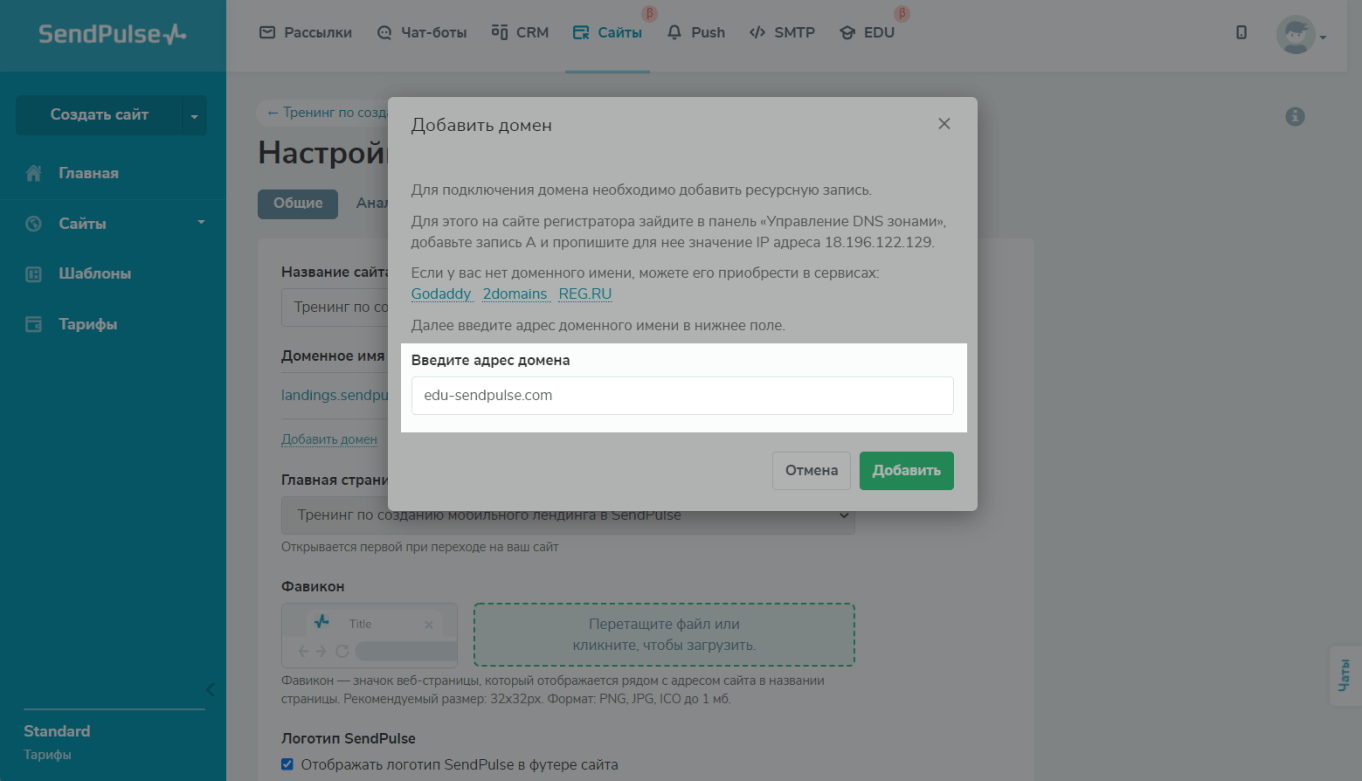Click the info icon near page top
Image resolution: width=1362 pixels, height=781 pixels.
click(1295, 117)
